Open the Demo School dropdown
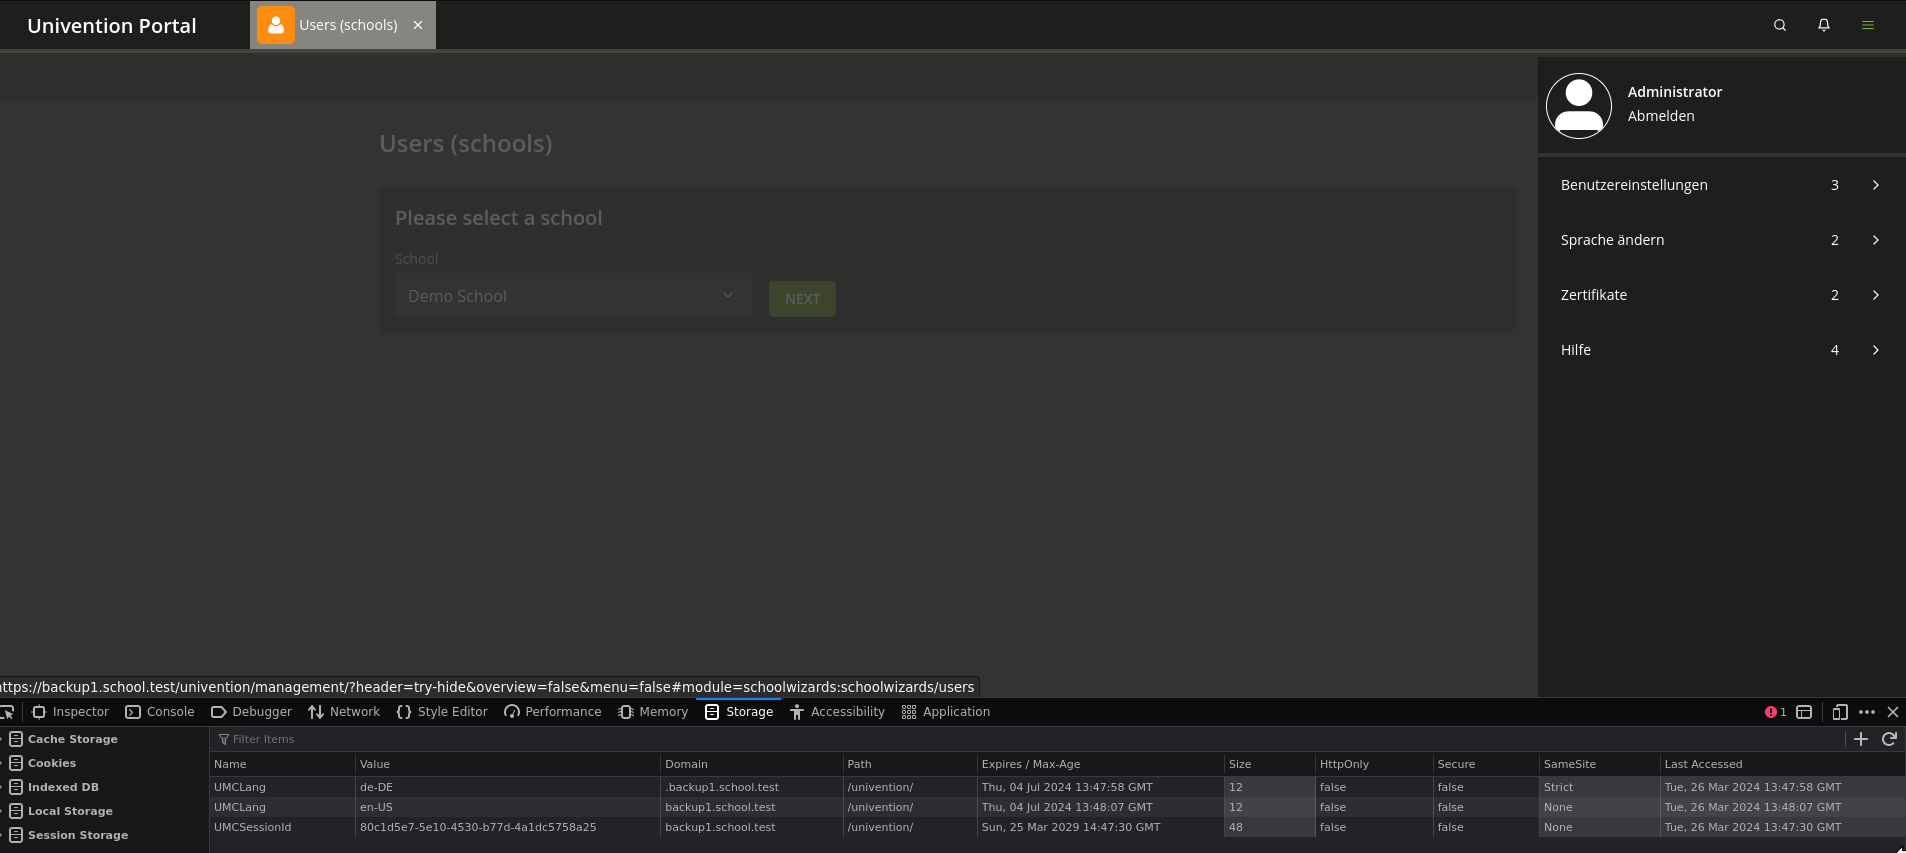The height and width of the screenshot is (853, 1906). coord(572,296)
